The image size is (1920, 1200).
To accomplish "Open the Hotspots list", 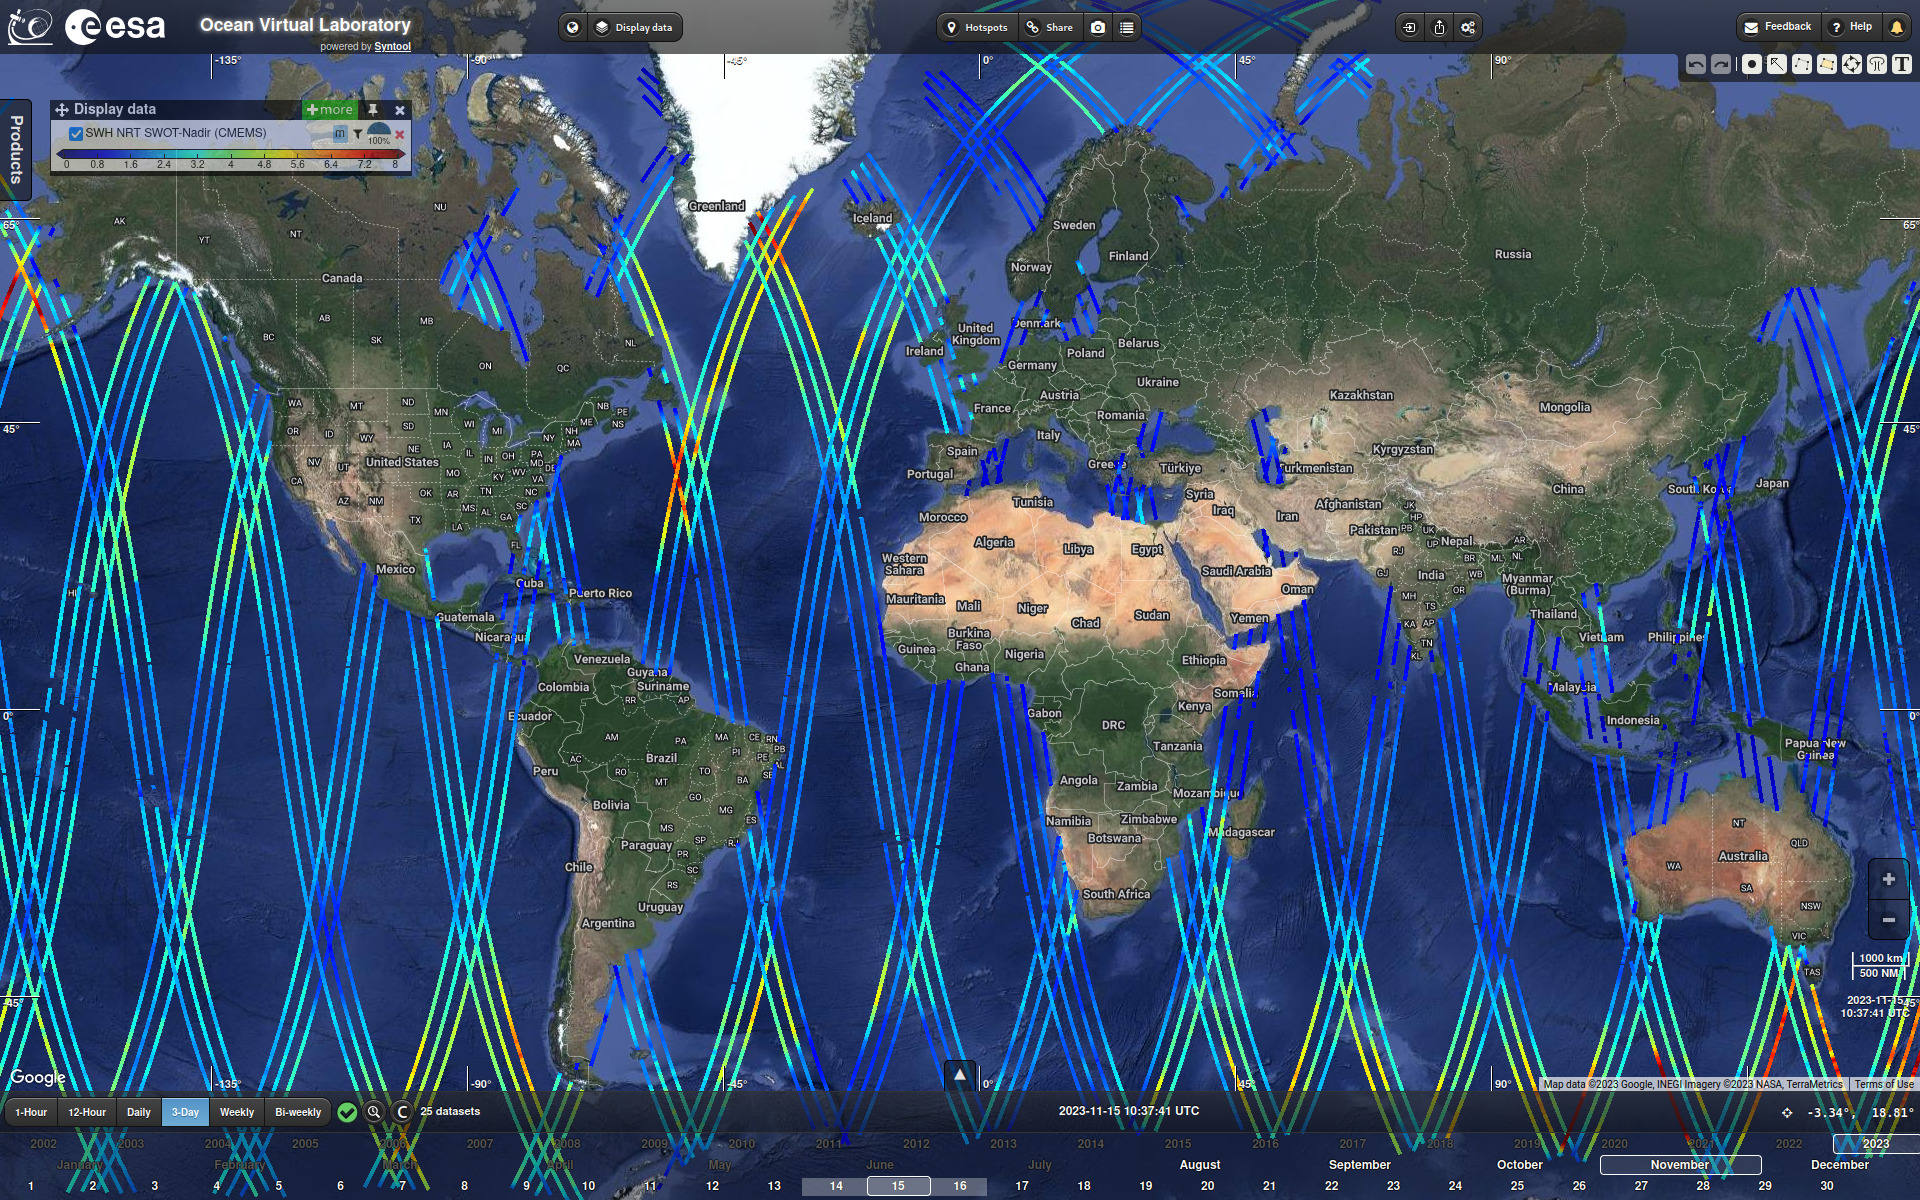I will (977, 27).
